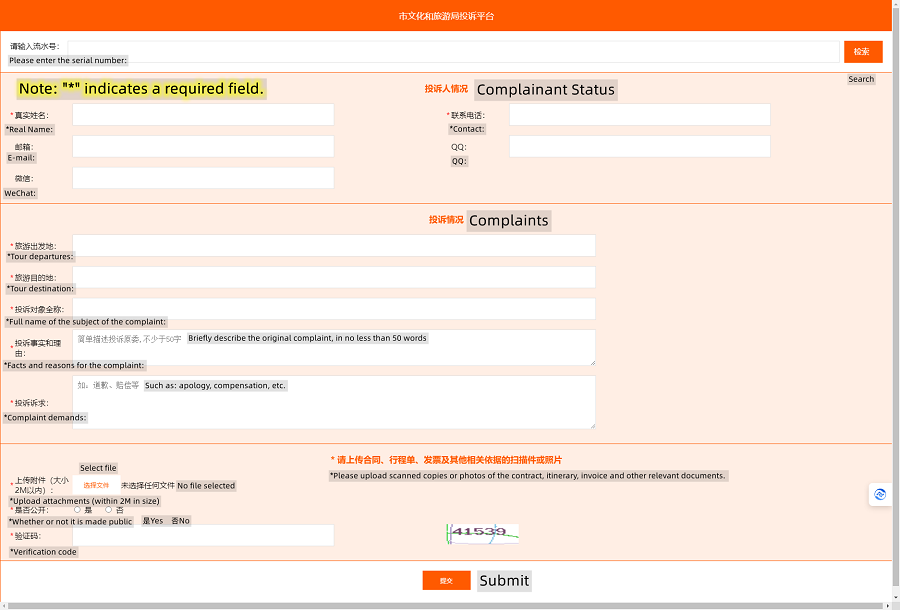Click the orange Submit (提交) button

tap(447, 581)
